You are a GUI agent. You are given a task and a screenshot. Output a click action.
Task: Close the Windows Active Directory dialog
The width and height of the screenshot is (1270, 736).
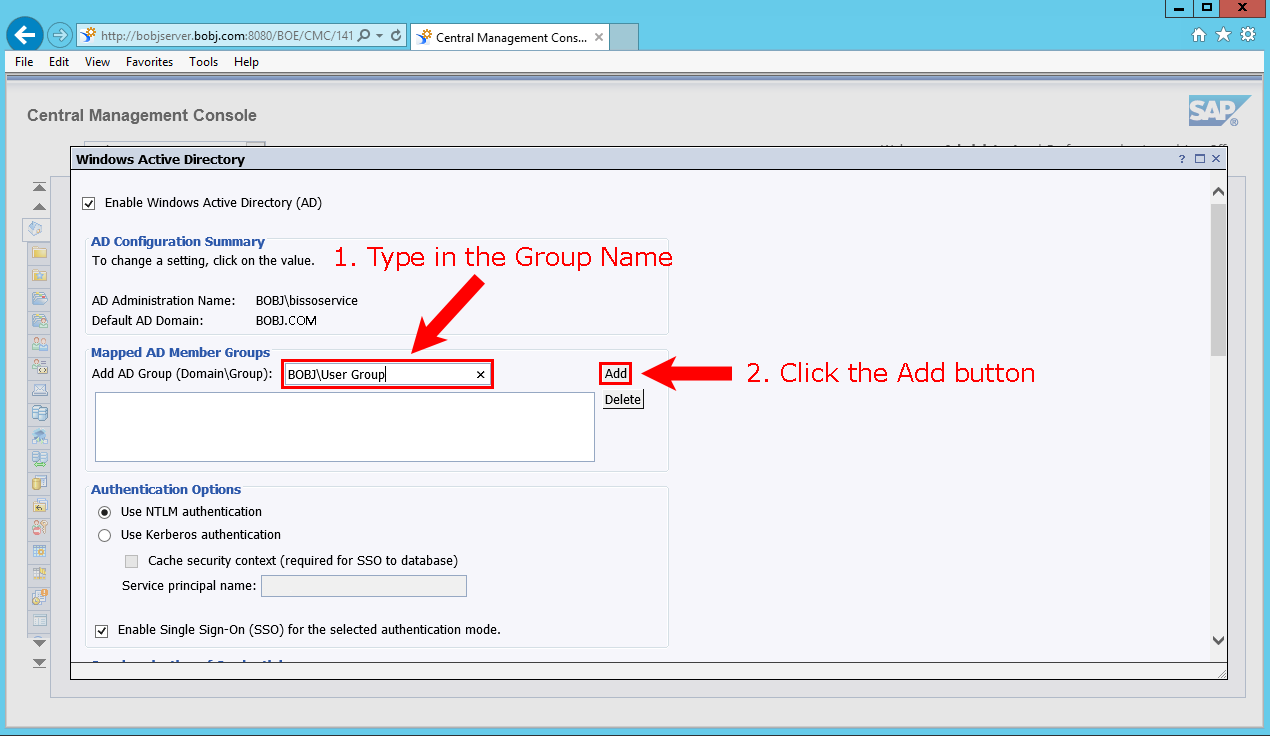[1216, 159]
